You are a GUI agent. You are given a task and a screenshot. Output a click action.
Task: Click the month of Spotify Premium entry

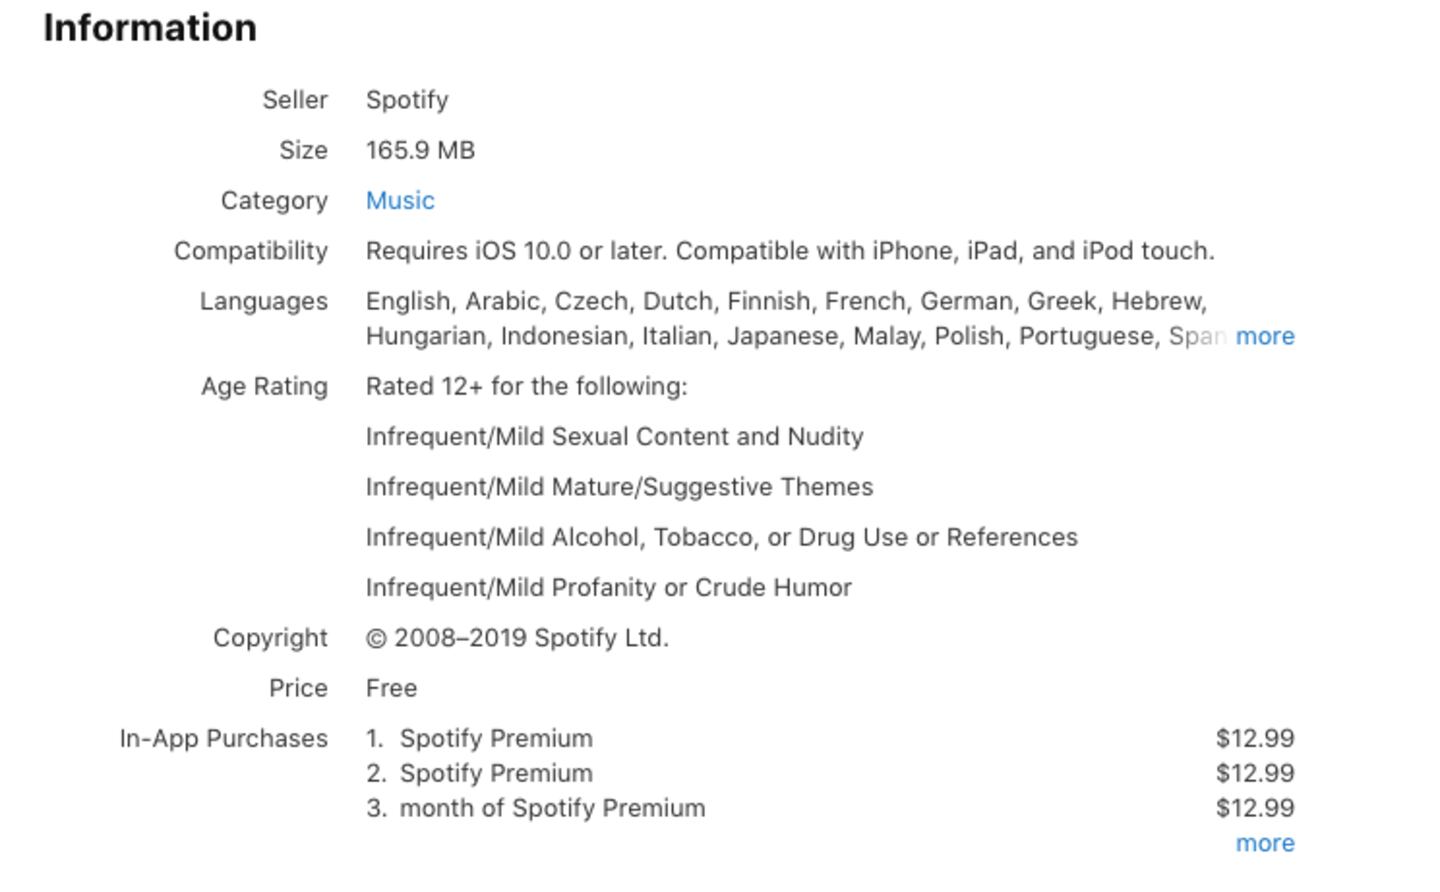click(552, 808)
